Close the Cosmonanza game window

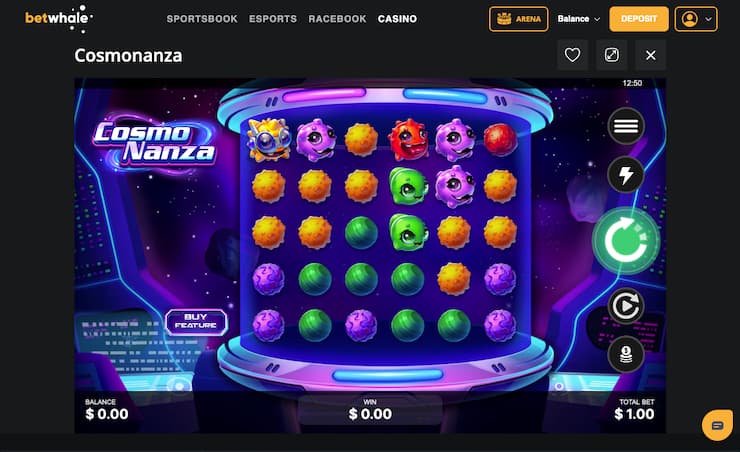651,55
